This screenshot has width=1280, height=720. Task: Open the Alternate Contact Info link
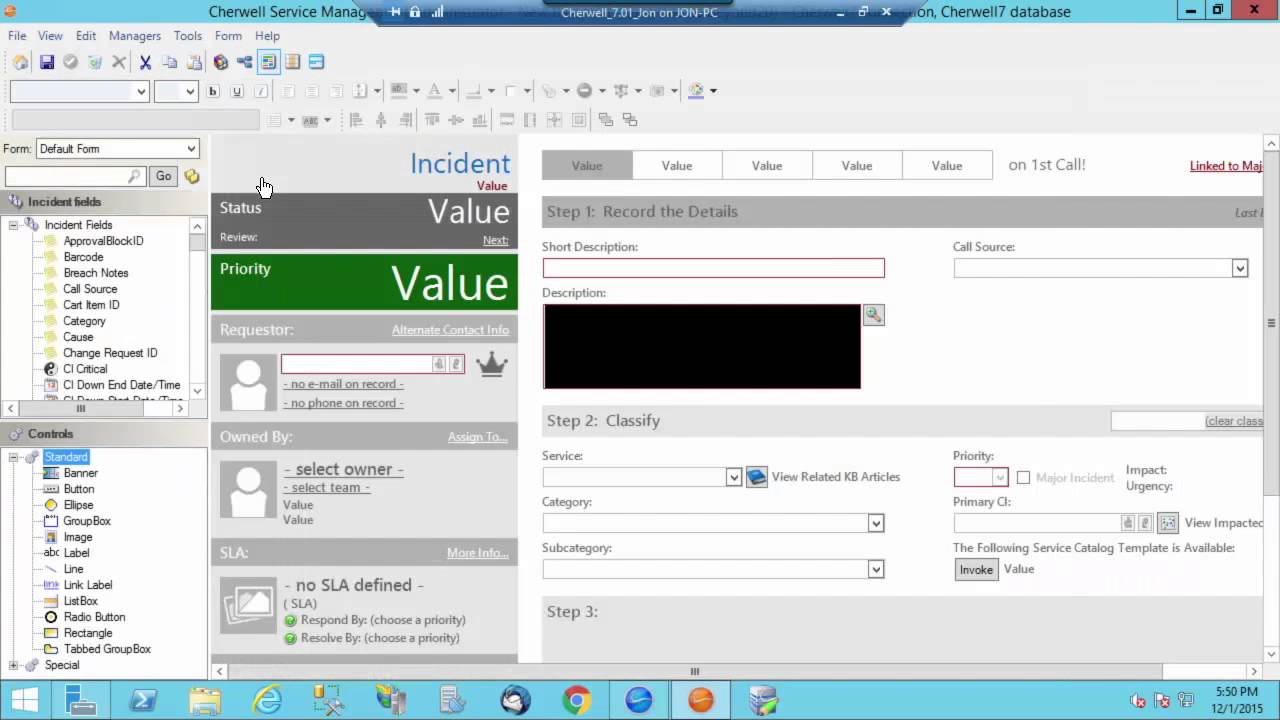(450, 330)
